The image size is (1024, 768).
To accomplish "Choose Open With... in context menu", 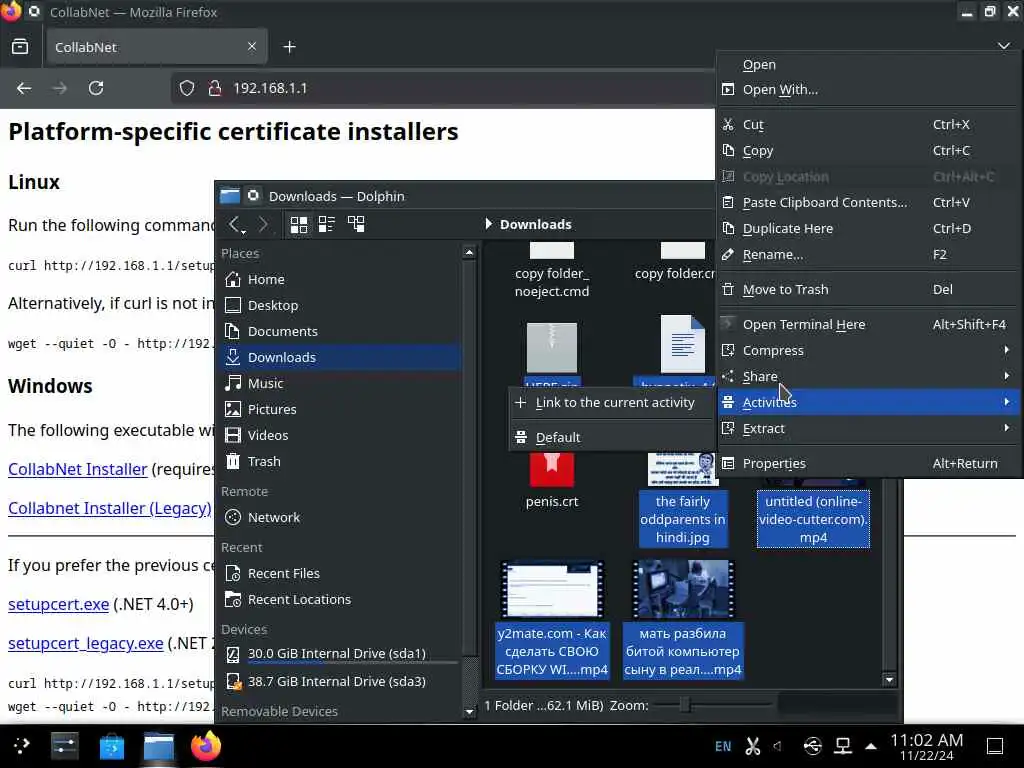I will 869,89.
